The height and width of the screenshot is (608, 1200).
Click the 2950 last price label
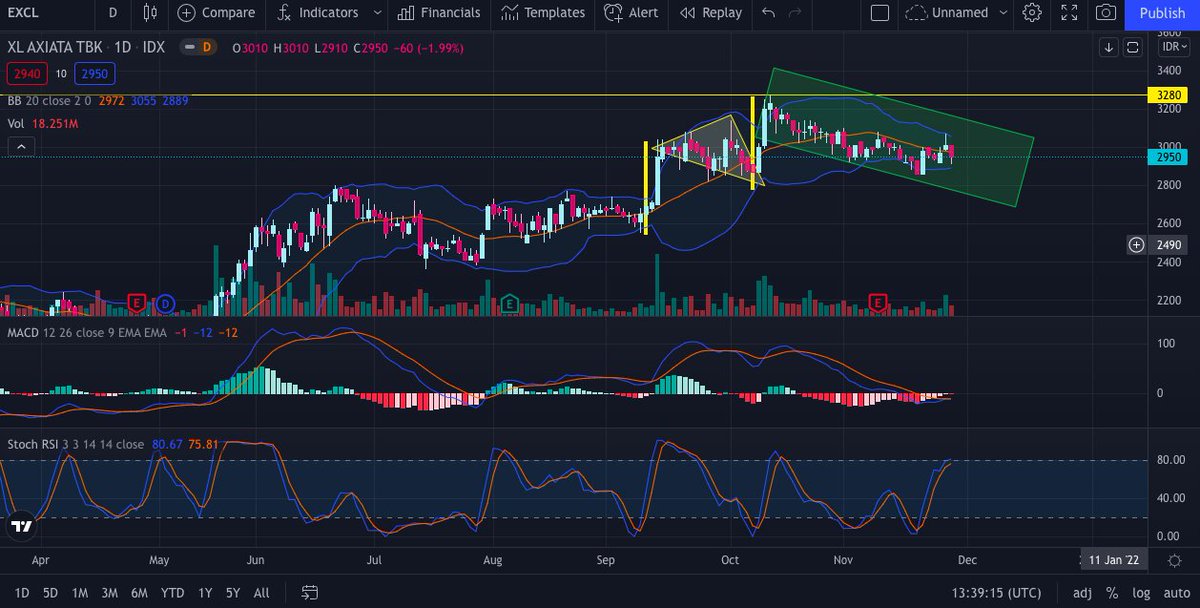click(x=1170, y=157)
